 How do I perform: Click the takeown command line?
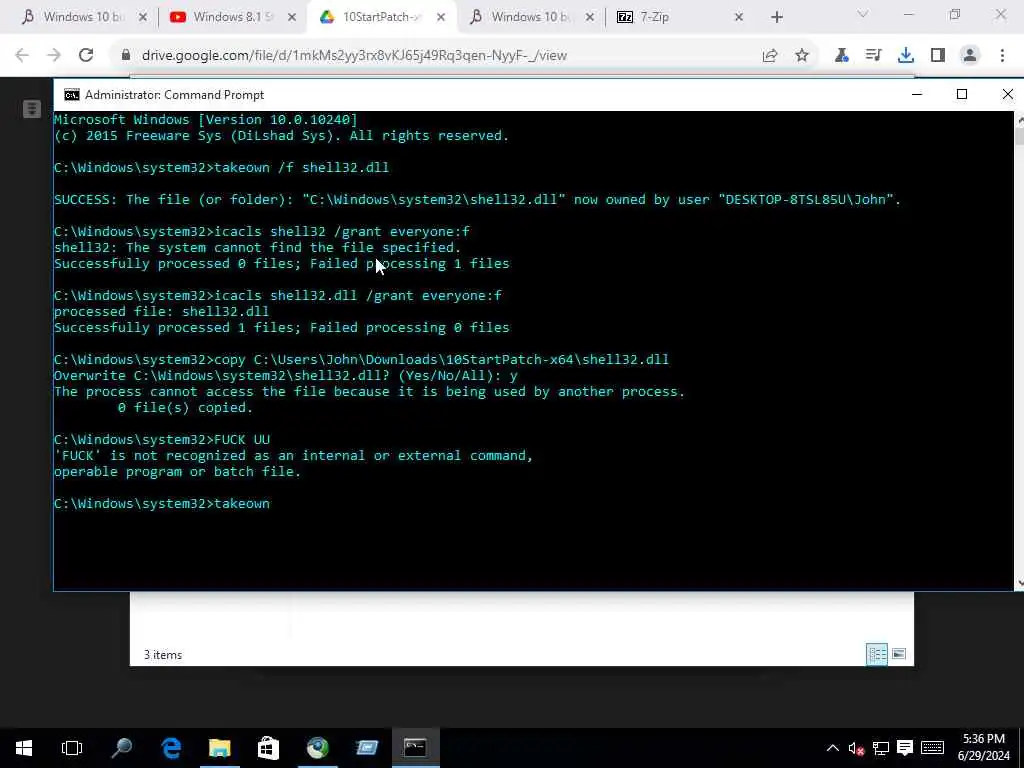point(161,504)
